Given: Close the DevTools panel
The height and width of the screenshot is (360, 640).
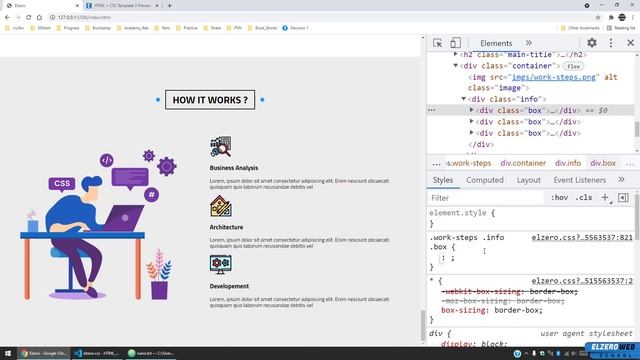Looking at the screenshot, I should coord(630,43).
